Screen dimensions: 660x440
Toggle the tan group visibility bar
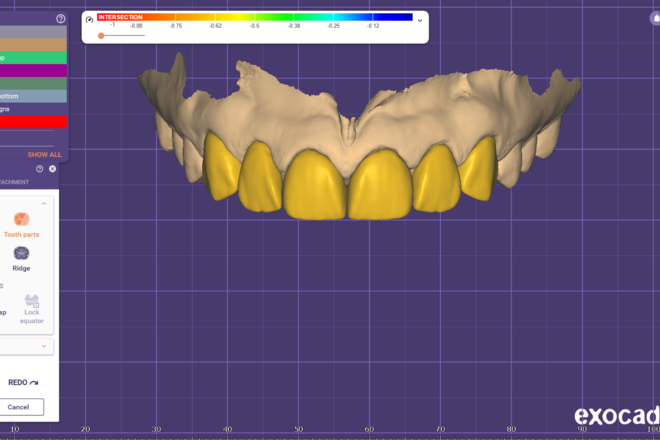click(x=33, y=45)
